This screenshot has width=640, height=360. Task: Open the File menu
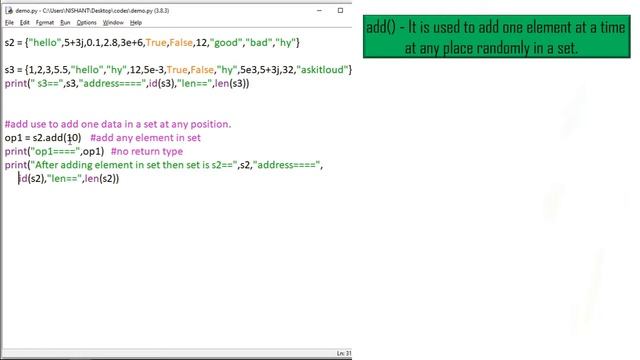9,23
